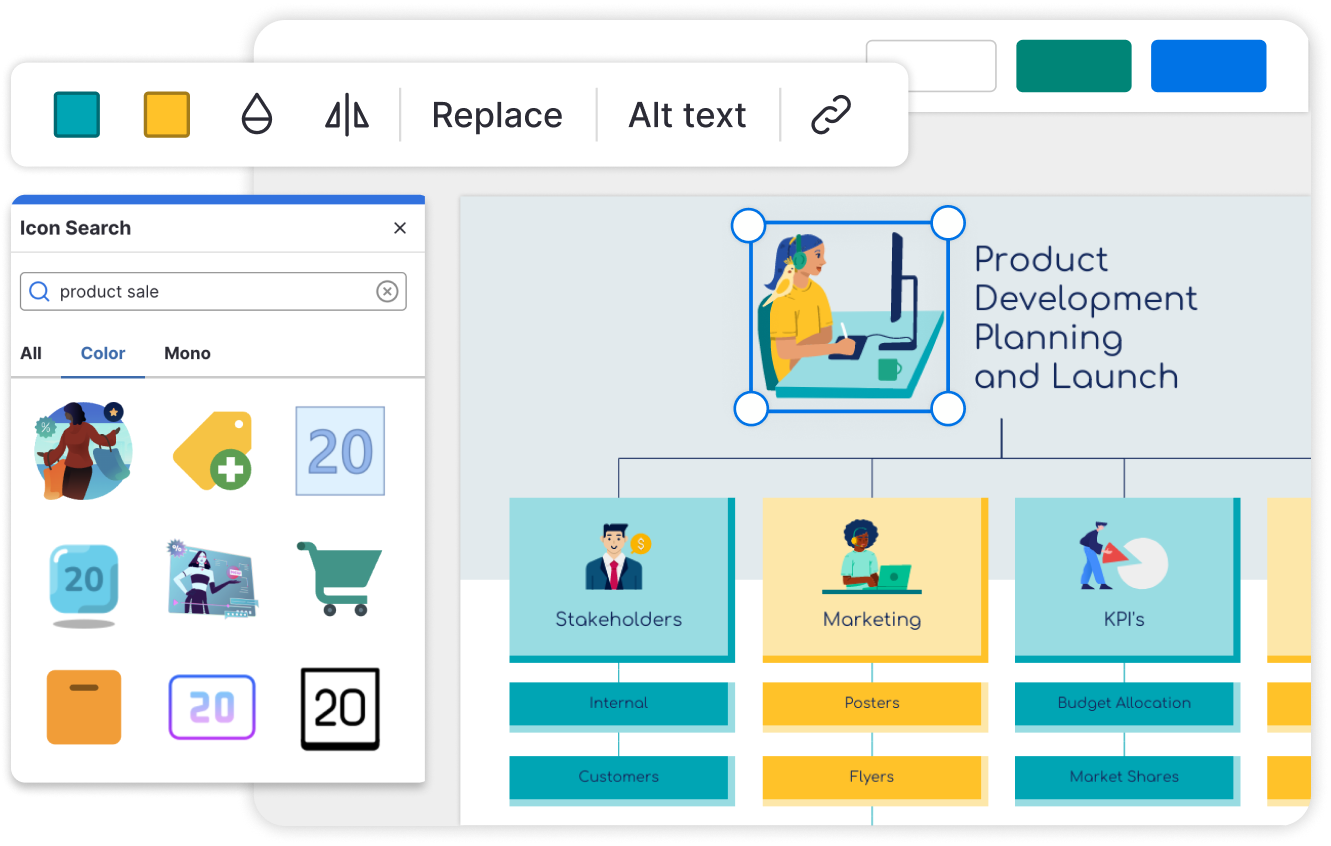This screenshot has width=1331, height=846.
Task: Select the purple gradient '20' icon
Action: (x=212, y=707)
